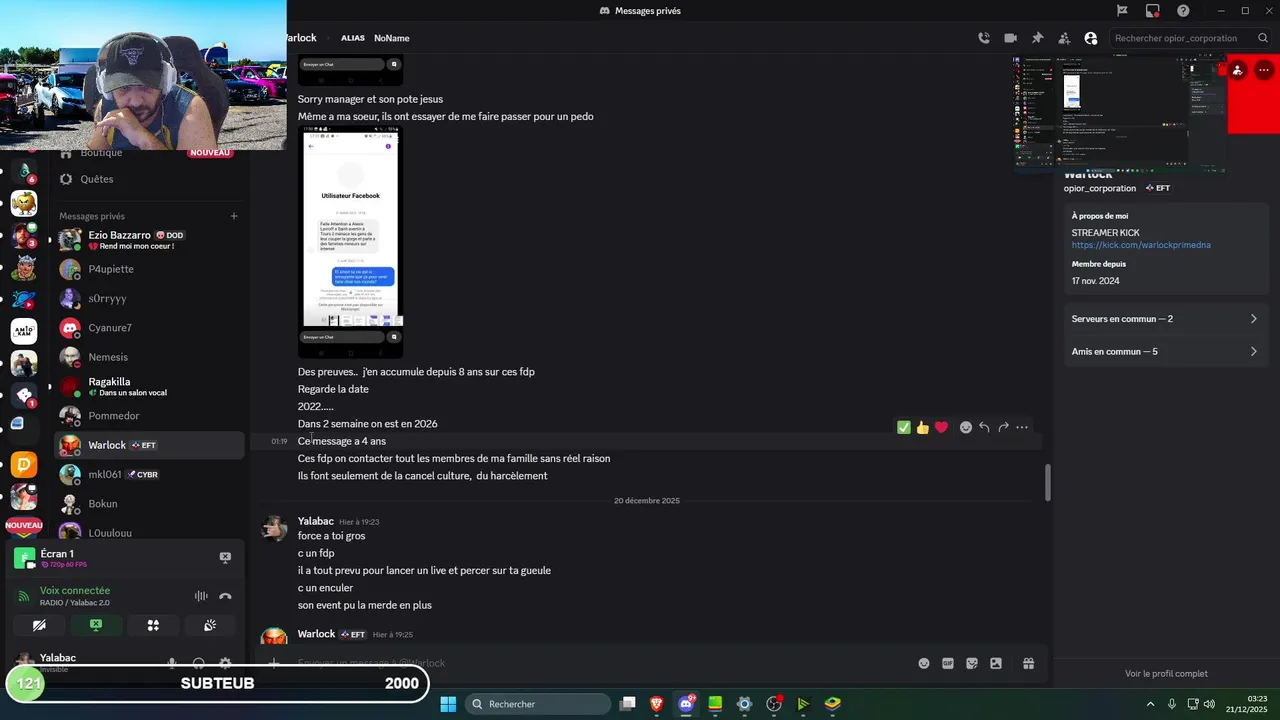This screenshot has height=720, width=1280.
Task: Click the plus attach button in message bar
Action: click(x=273, y=663)
